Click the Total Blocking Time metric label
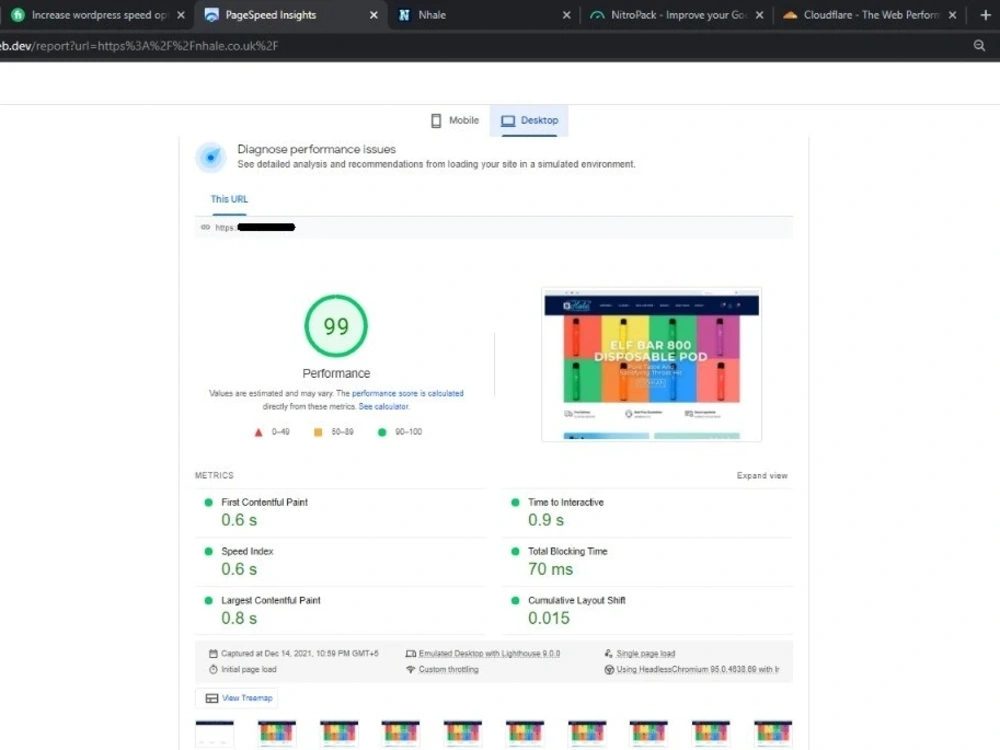 (567, 552)
